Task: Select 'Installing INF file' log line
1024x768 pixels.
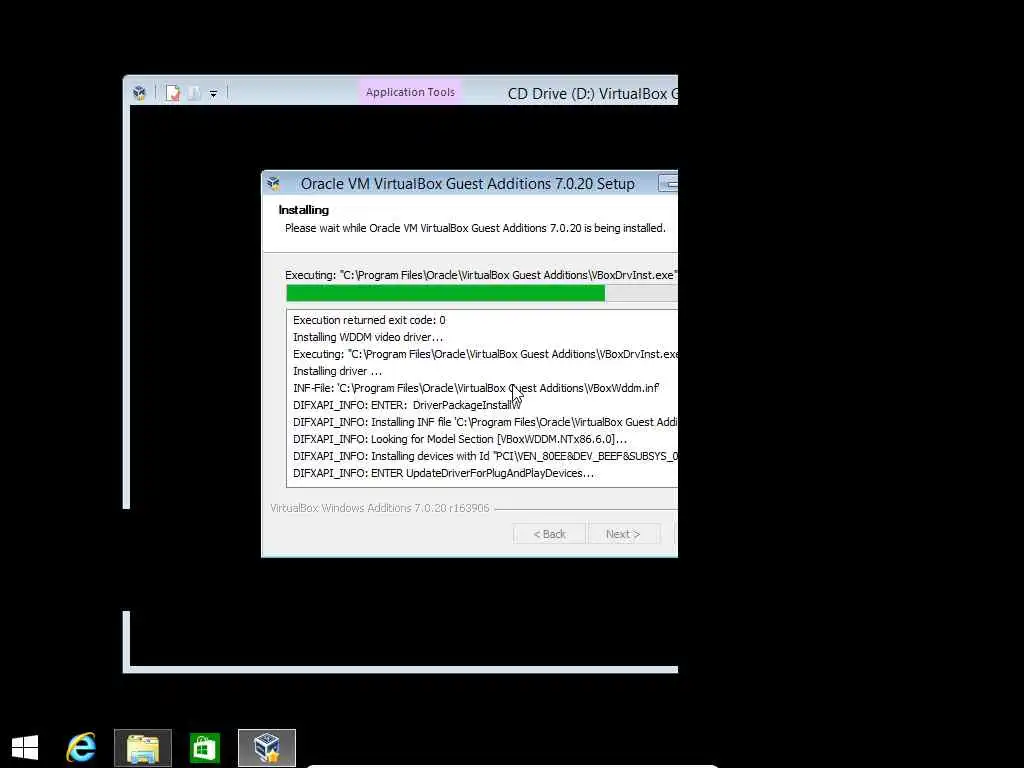Action: 485,422
